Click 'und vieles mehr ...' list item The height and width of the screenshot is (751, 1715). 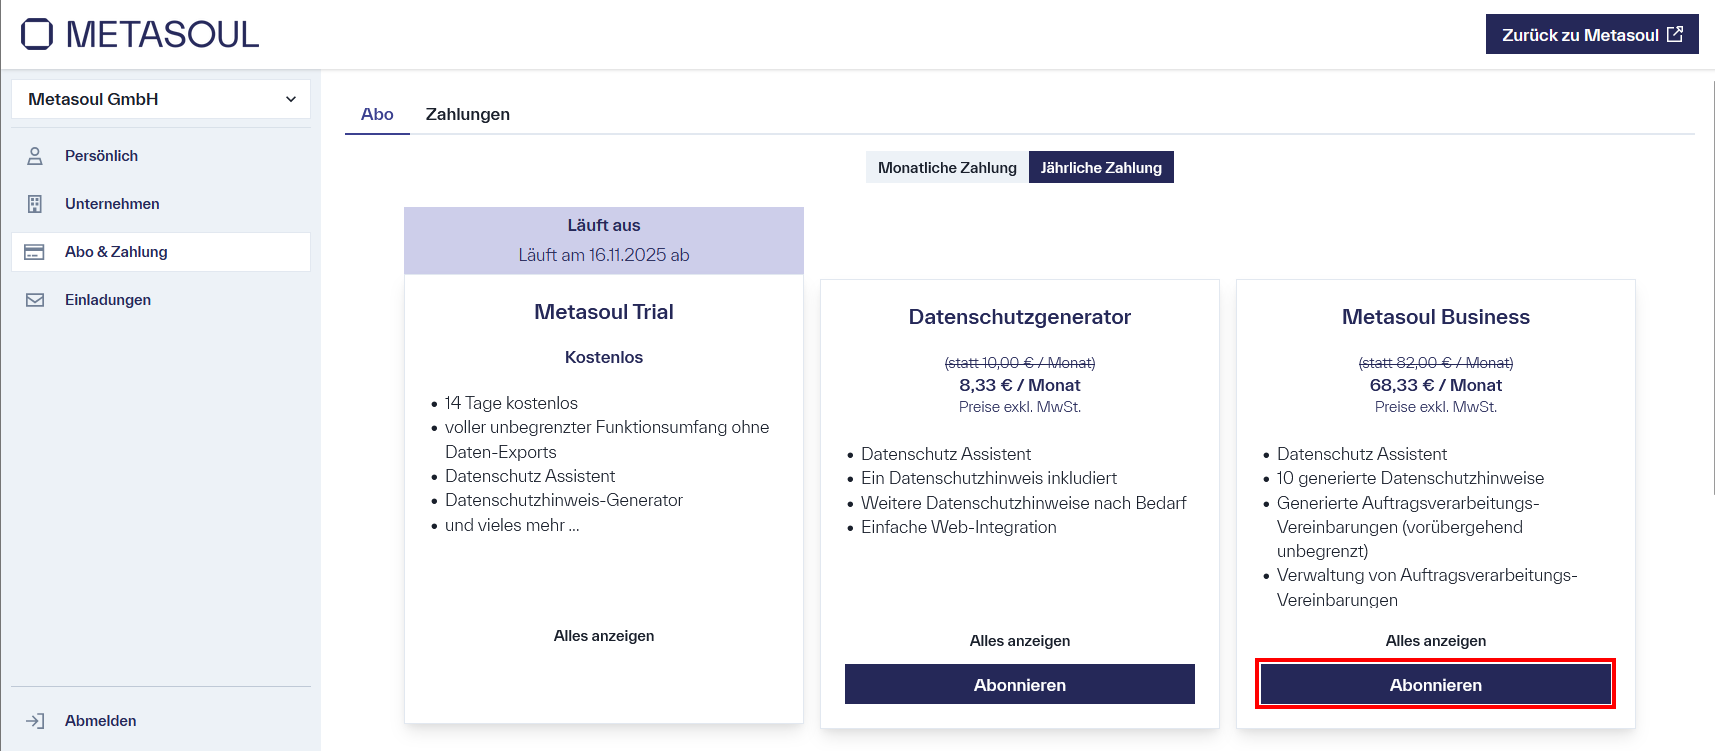pos(512,525)
